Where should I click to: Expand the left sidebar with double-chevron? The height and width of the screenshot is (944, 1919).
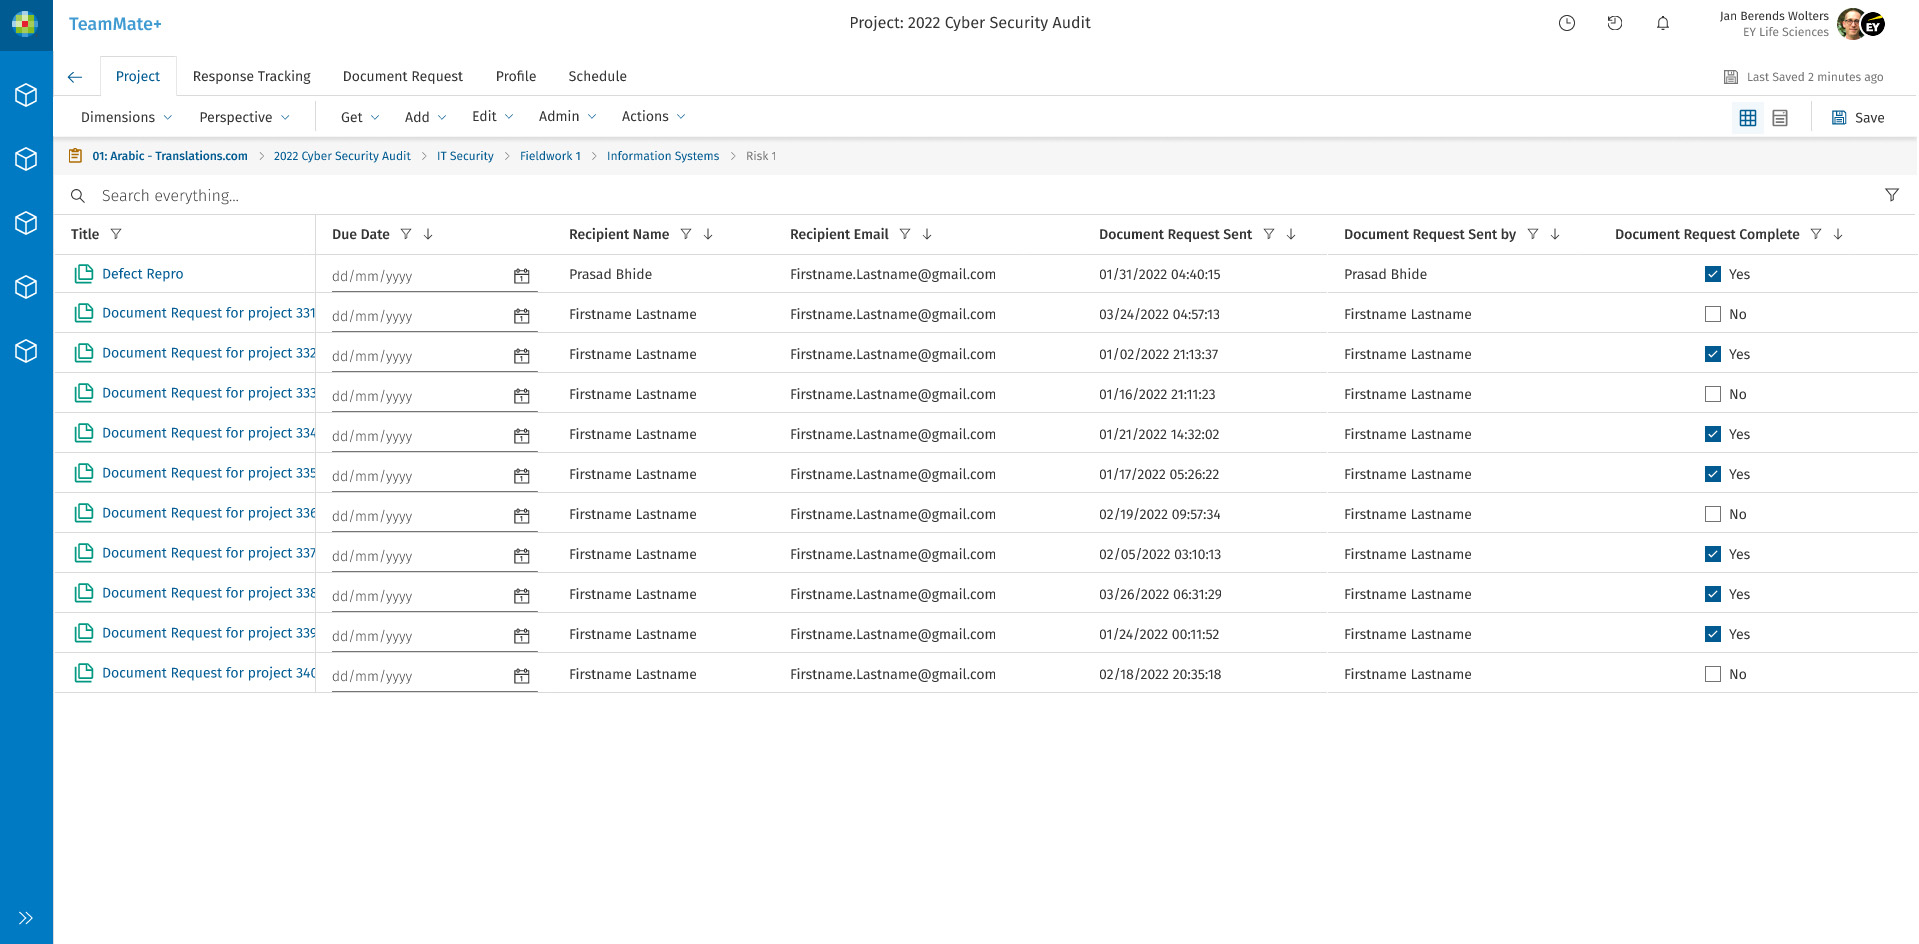(26, 917)
